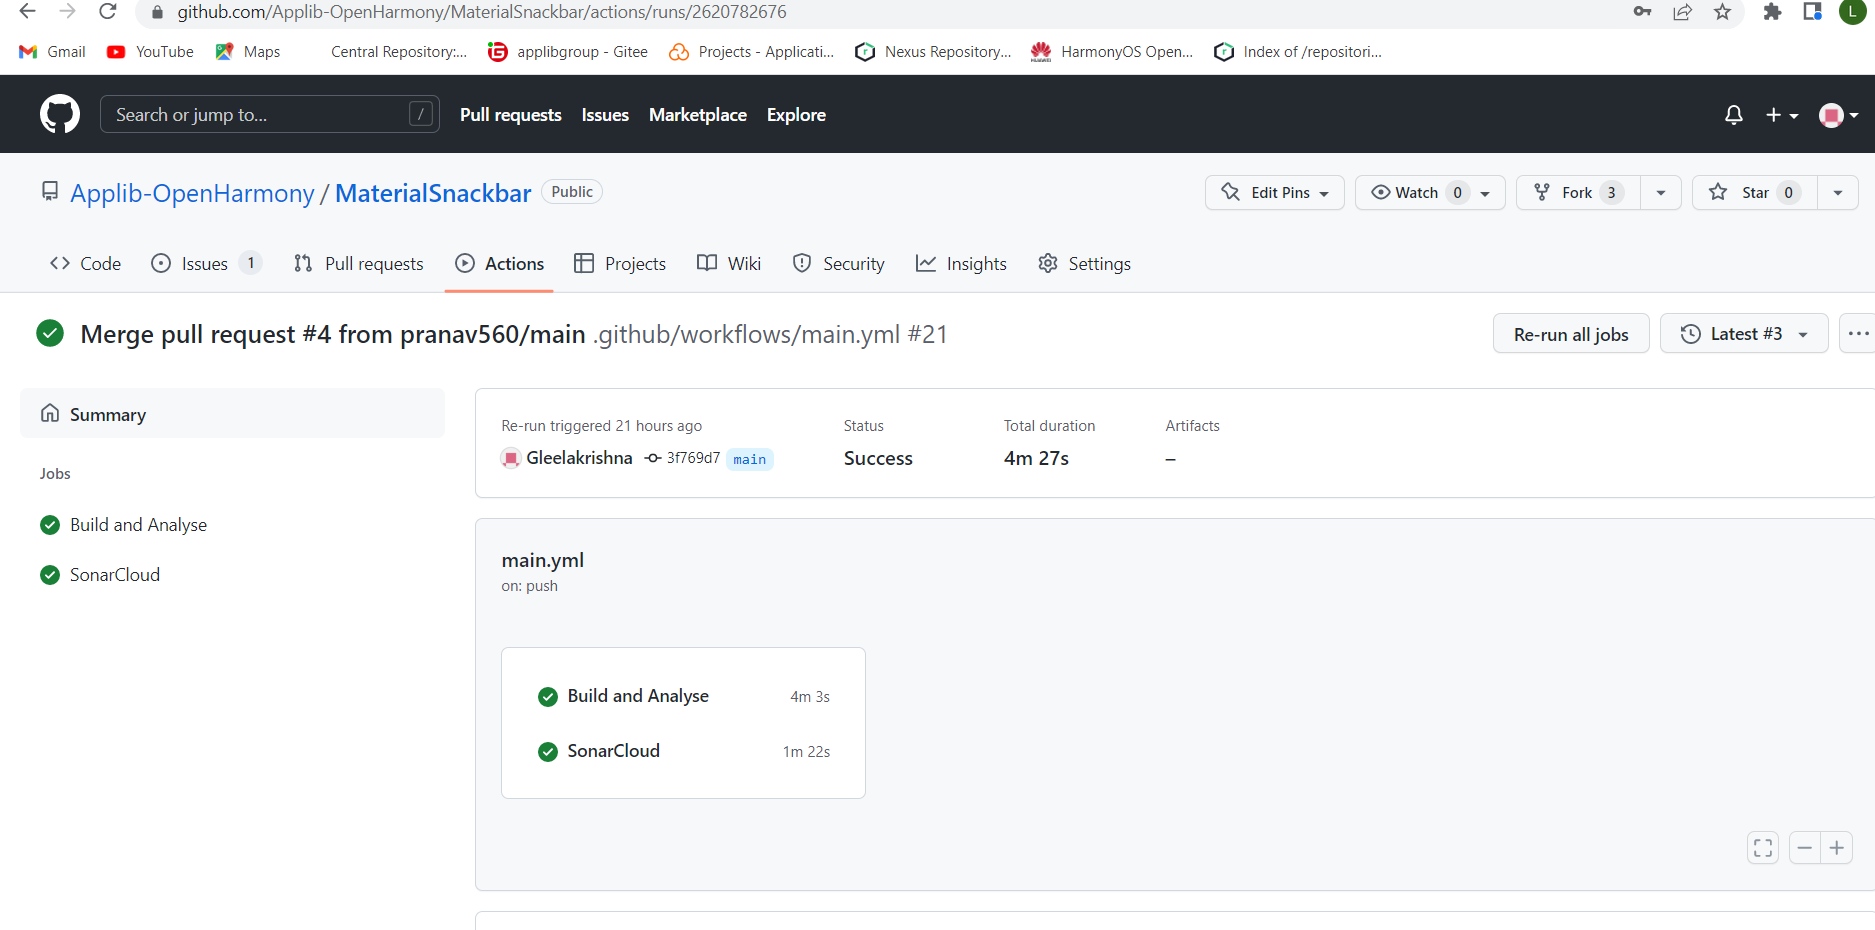Select Summary in the sidebar

click(232, 414)
